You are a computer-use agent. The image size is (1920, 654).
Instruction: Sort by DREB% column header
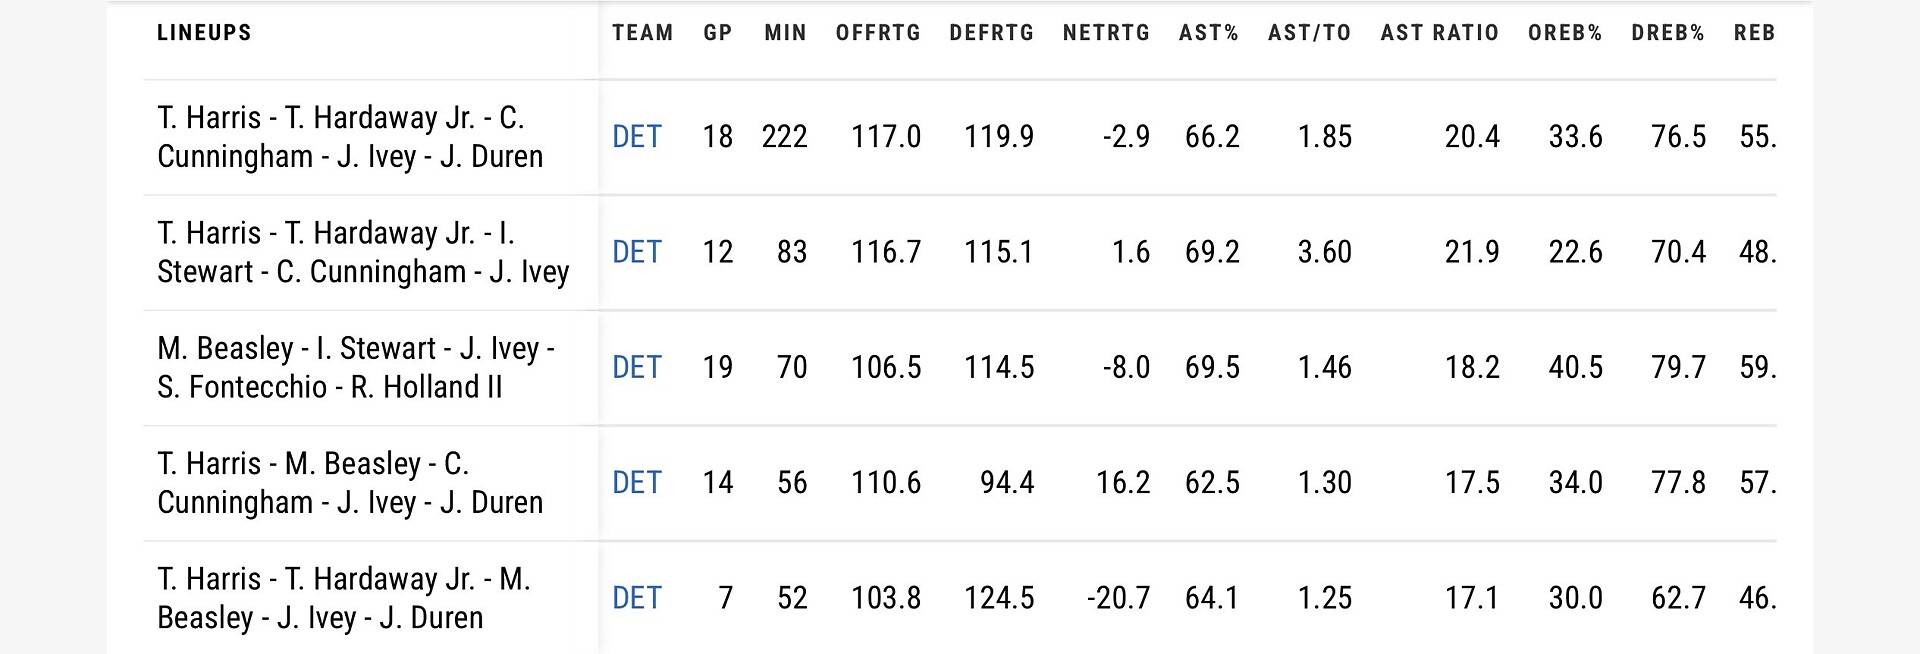coord(1668,33)
